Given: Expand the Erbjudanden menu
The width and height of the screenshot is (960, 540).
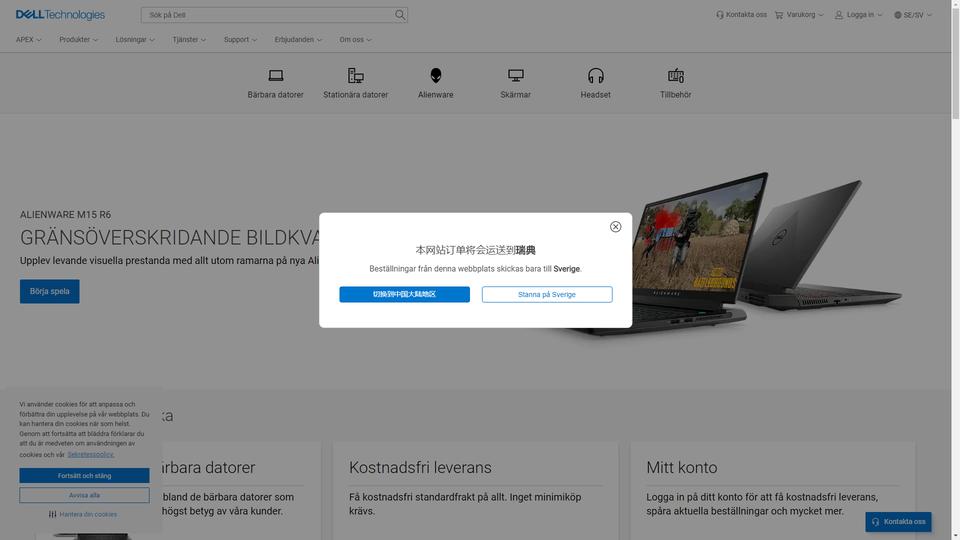Looking at the screenshot, I should coord(298,40).
